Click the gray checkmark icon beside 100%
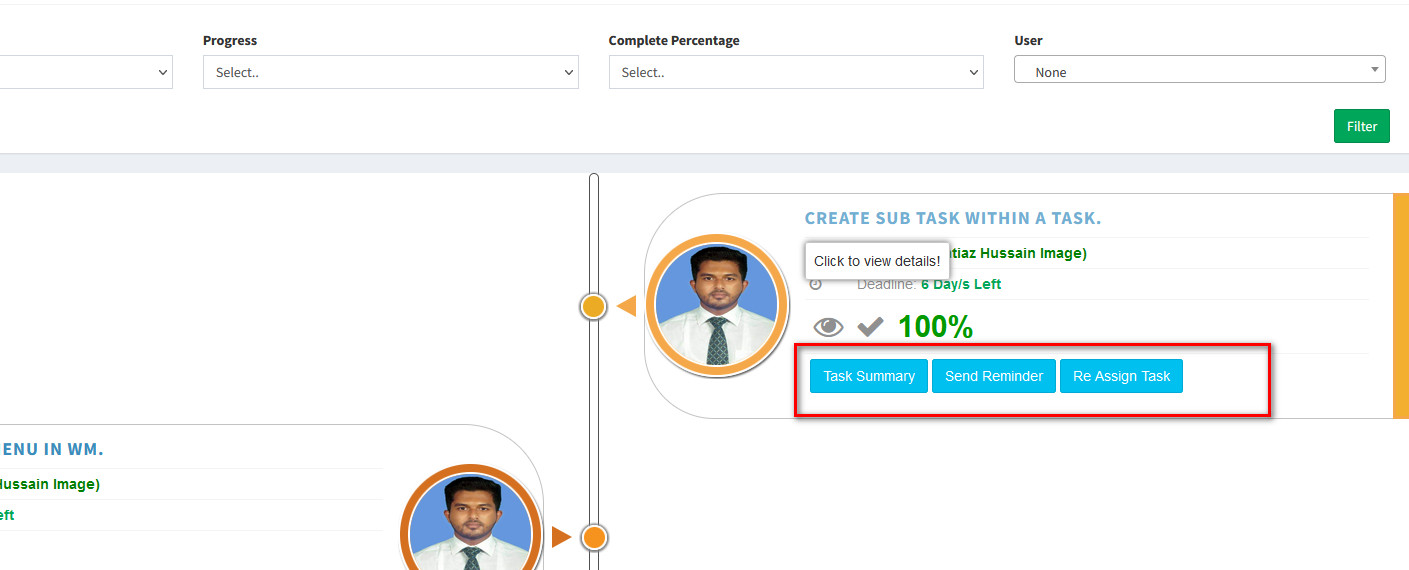The image size is (1409, 570). click(x=870, y=327)
